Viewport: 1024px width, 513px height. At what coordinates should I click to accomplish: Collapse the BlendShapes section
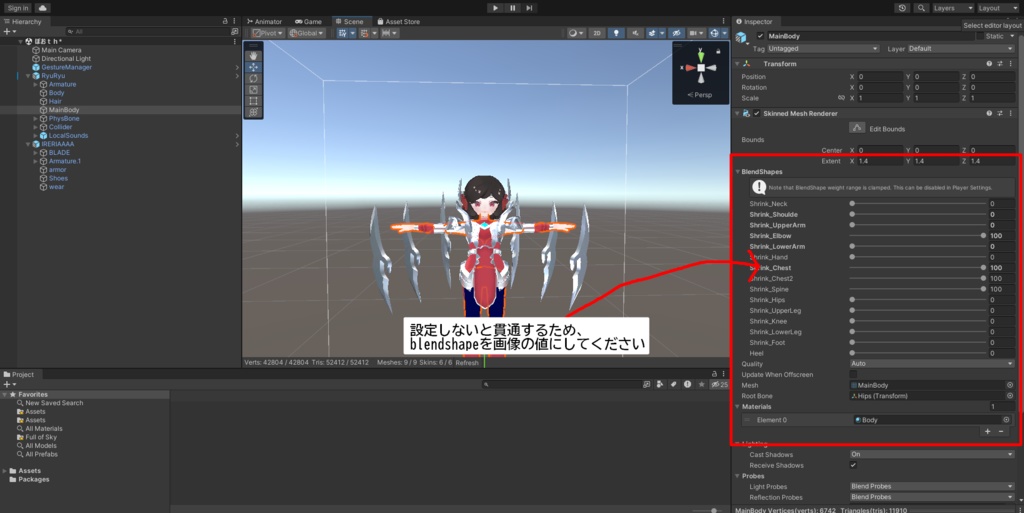coord(738,172)
